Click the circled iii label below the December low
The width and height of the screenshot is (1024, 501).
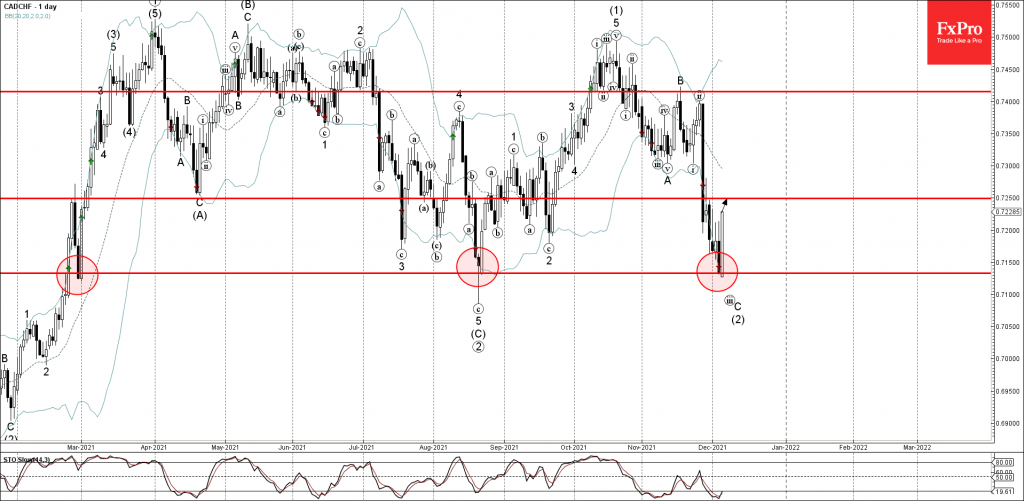[729, 300]
